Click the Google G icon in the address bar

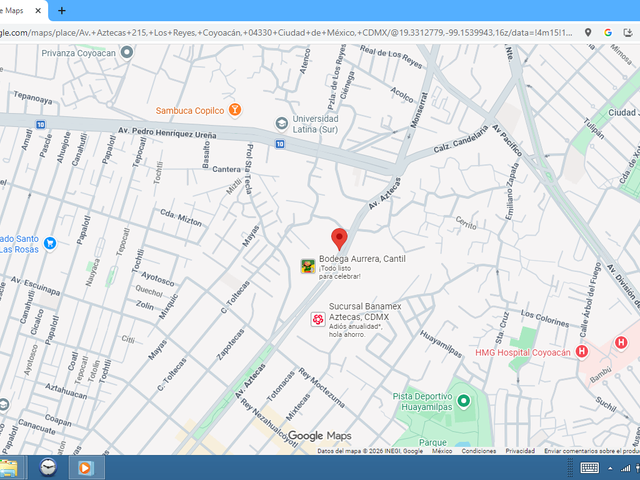click(608, 33)
